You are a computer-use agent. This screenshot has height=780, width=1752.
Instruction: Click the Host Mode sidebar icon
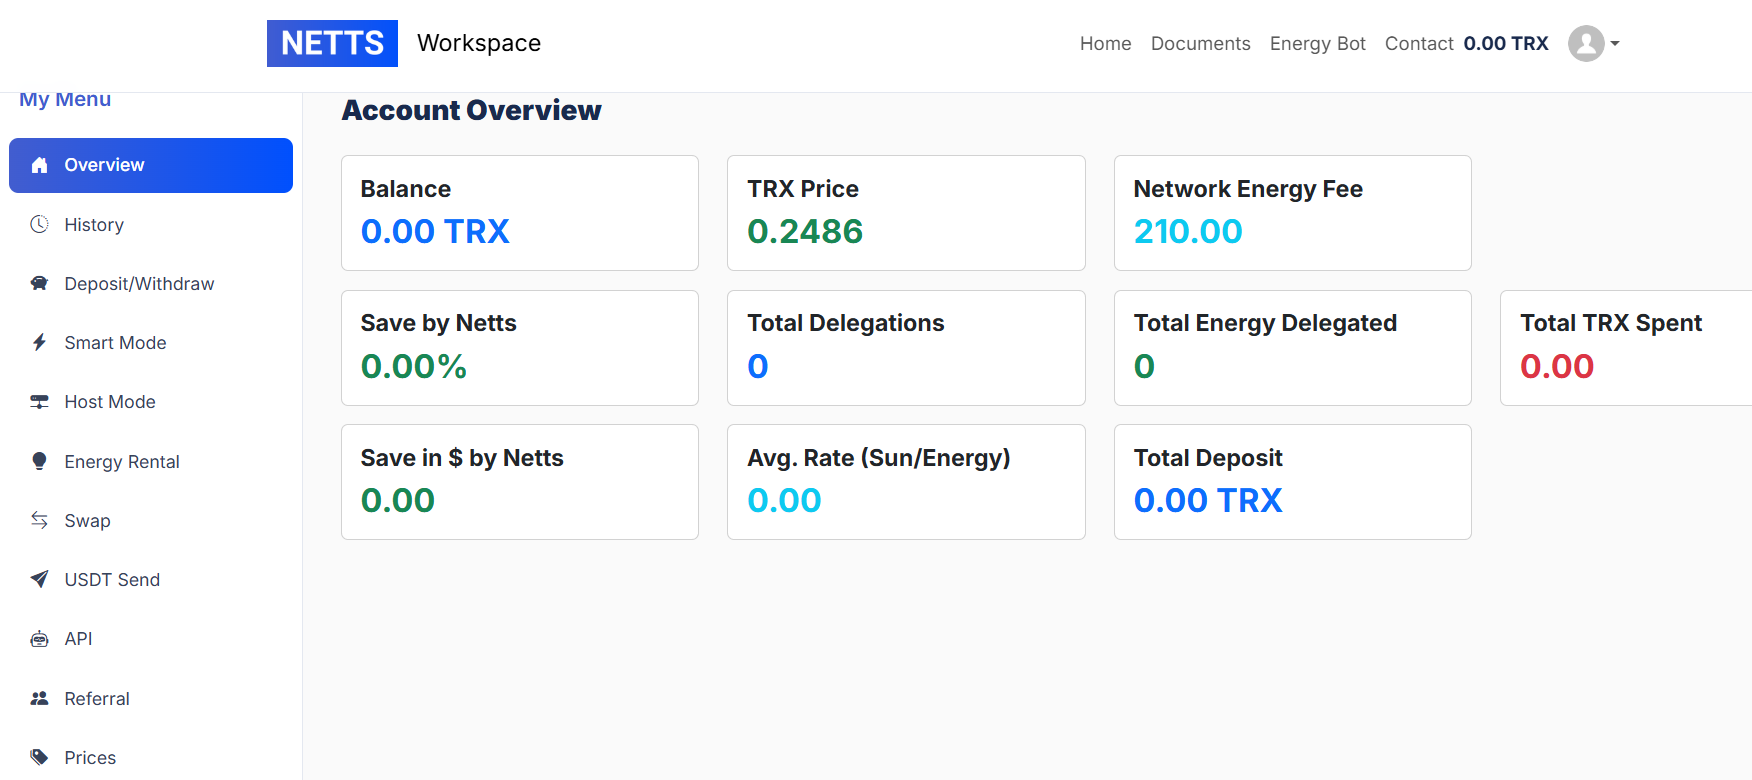pos(40,402)
